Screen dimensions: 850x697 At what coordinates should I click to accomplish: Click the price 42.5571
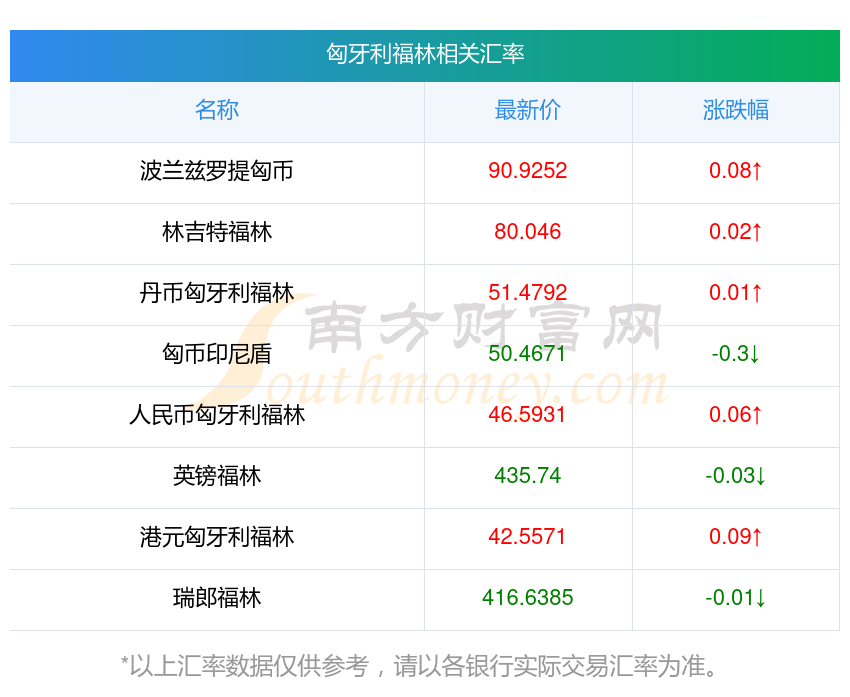pyautogui.click(x=527, y=537)
